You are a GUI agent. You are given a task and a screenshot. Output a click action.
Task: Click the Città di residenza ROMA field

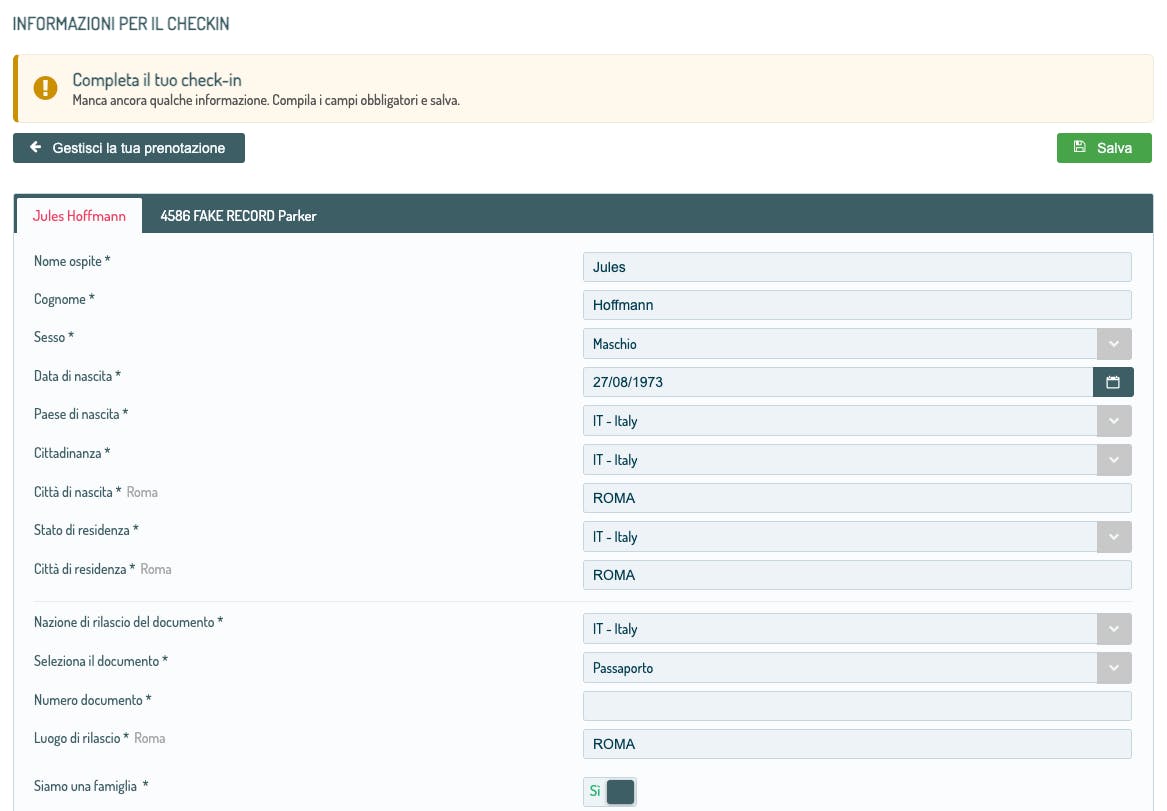(x=857, y=575)
